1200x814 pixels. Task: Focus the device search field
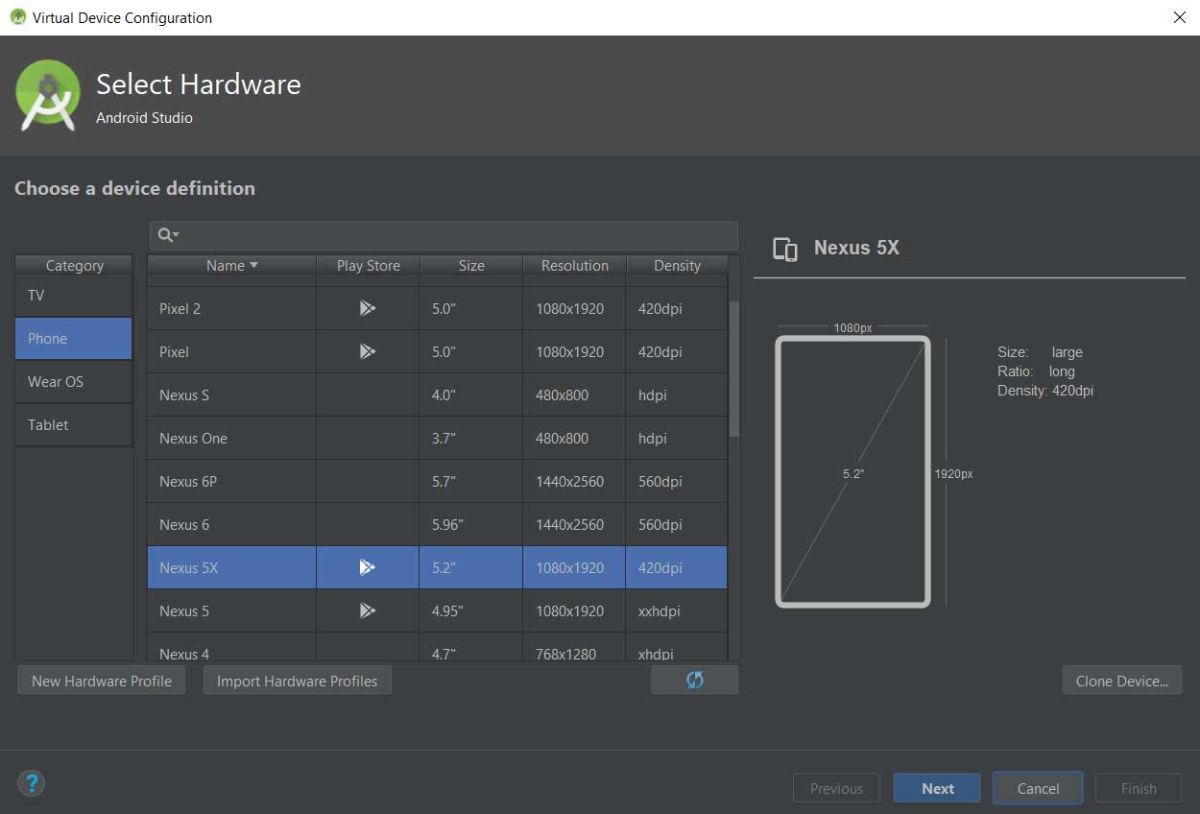(x=444, y=235)
